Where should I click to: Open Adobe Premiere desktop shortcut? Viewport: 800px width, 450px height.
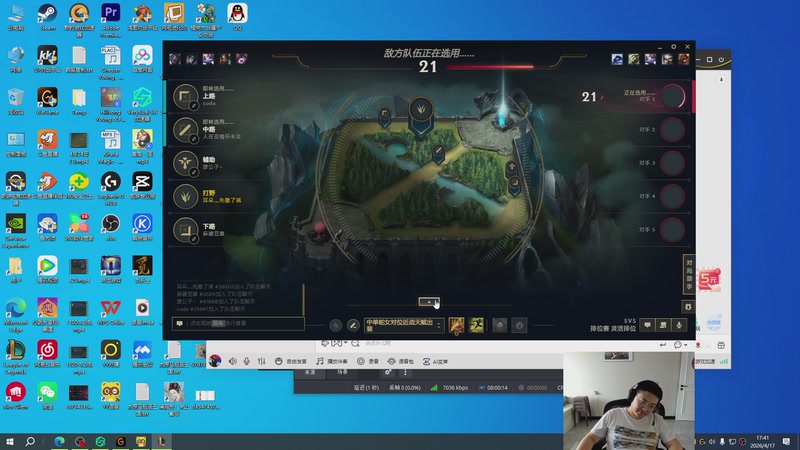click(x=111, y=20)
